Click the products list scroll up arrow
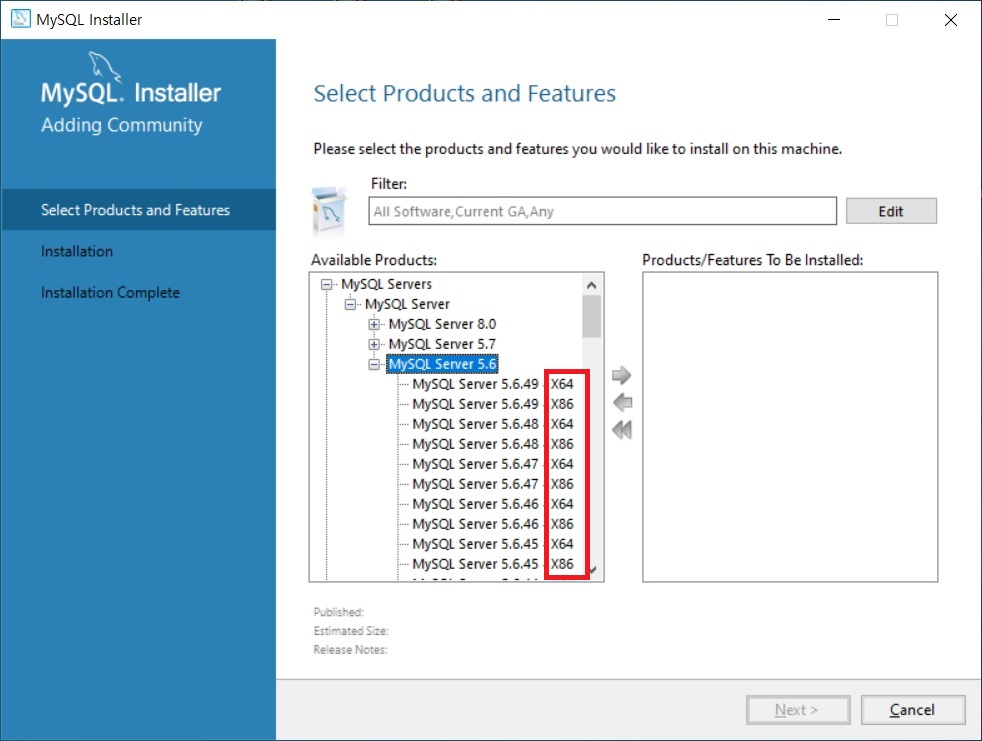 click(x=592, y=285)
